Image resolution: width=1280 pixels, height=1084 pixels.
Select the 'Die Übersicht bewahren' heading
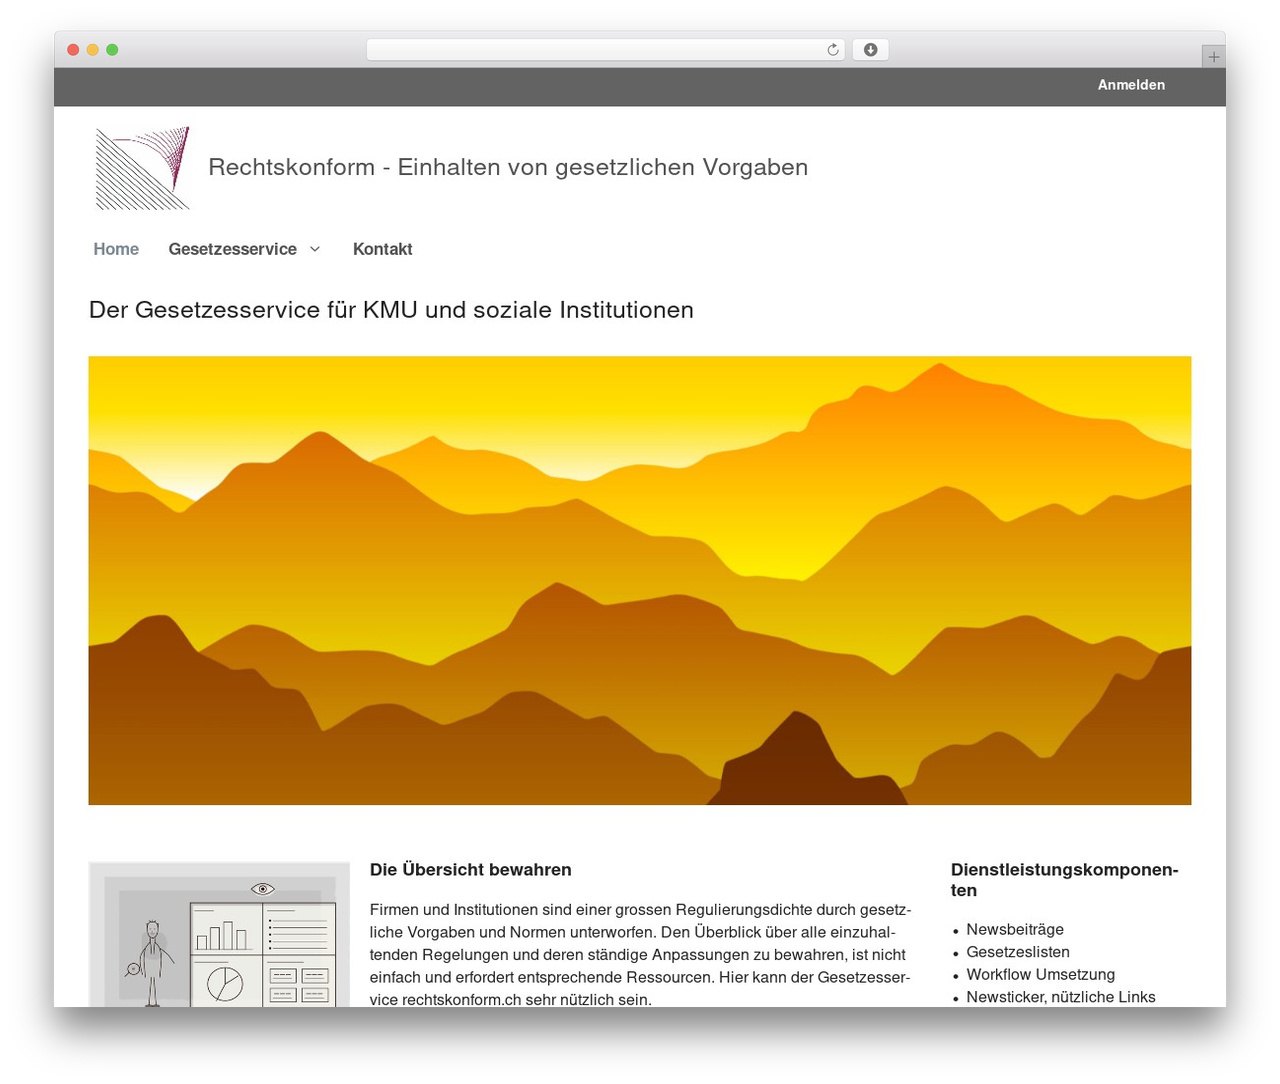pyautogui.click(x=470, y=870)
